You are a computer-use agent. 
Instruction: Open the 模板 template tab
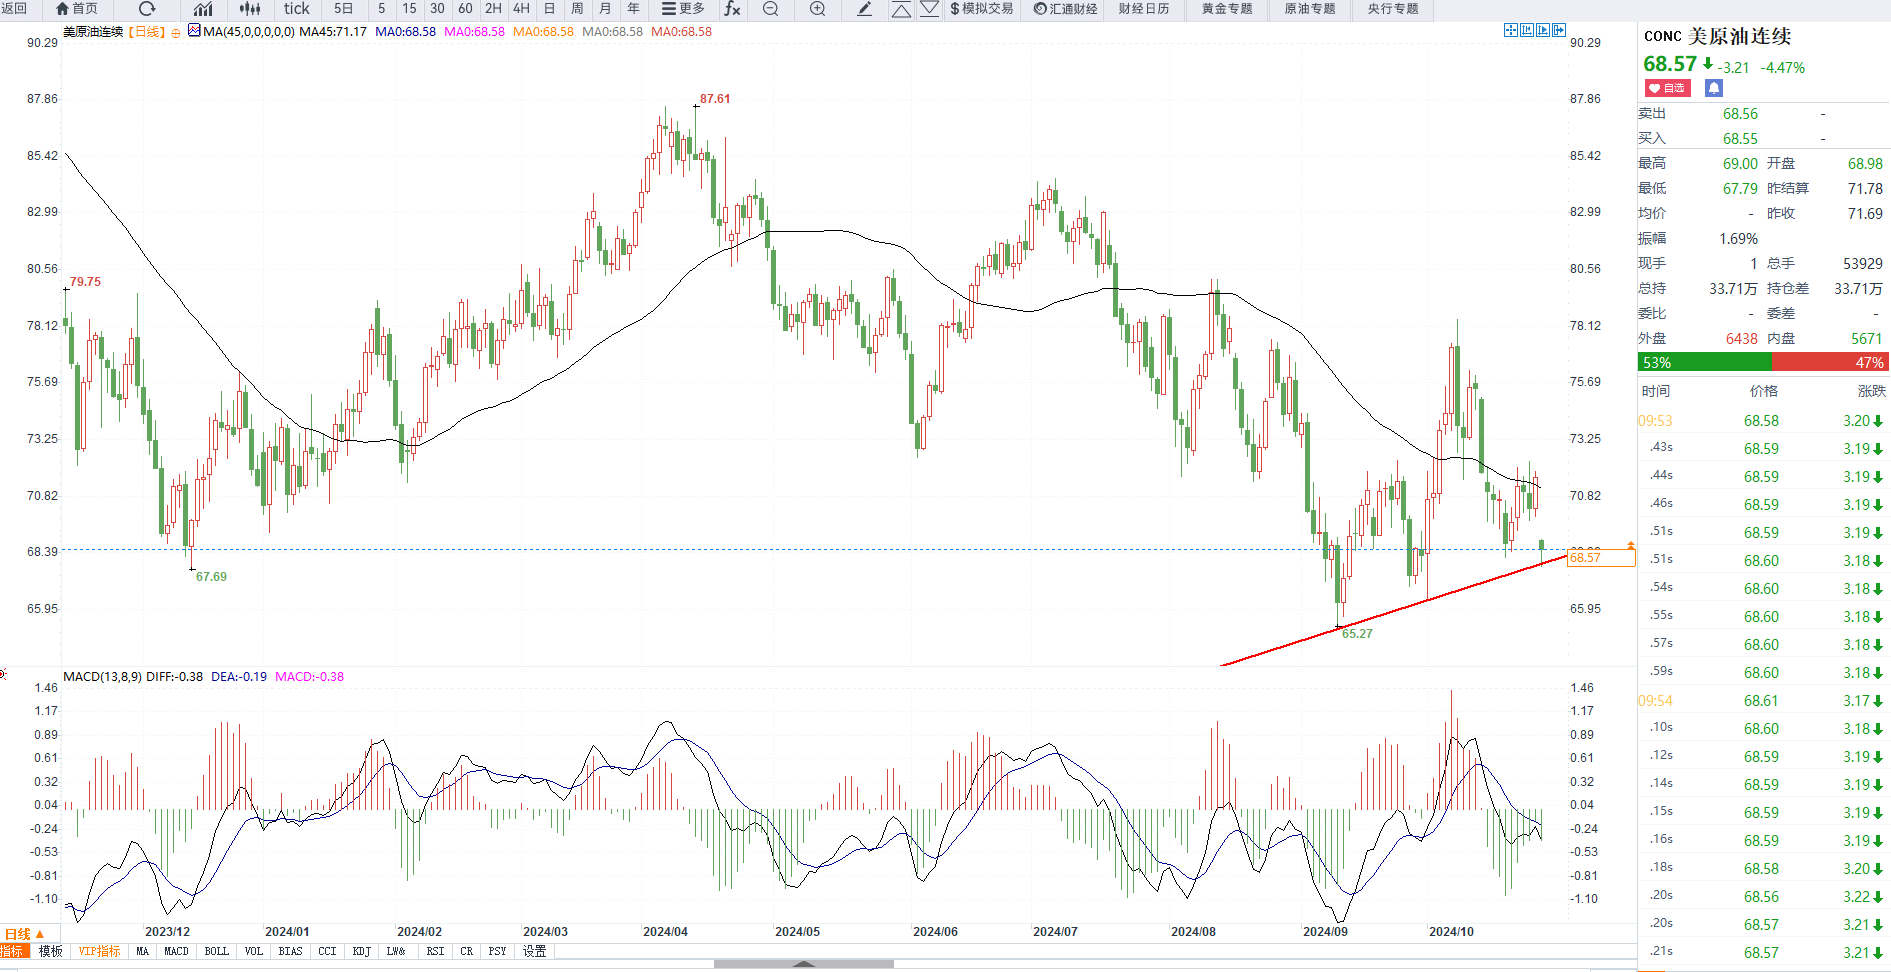tap(50, 951)
